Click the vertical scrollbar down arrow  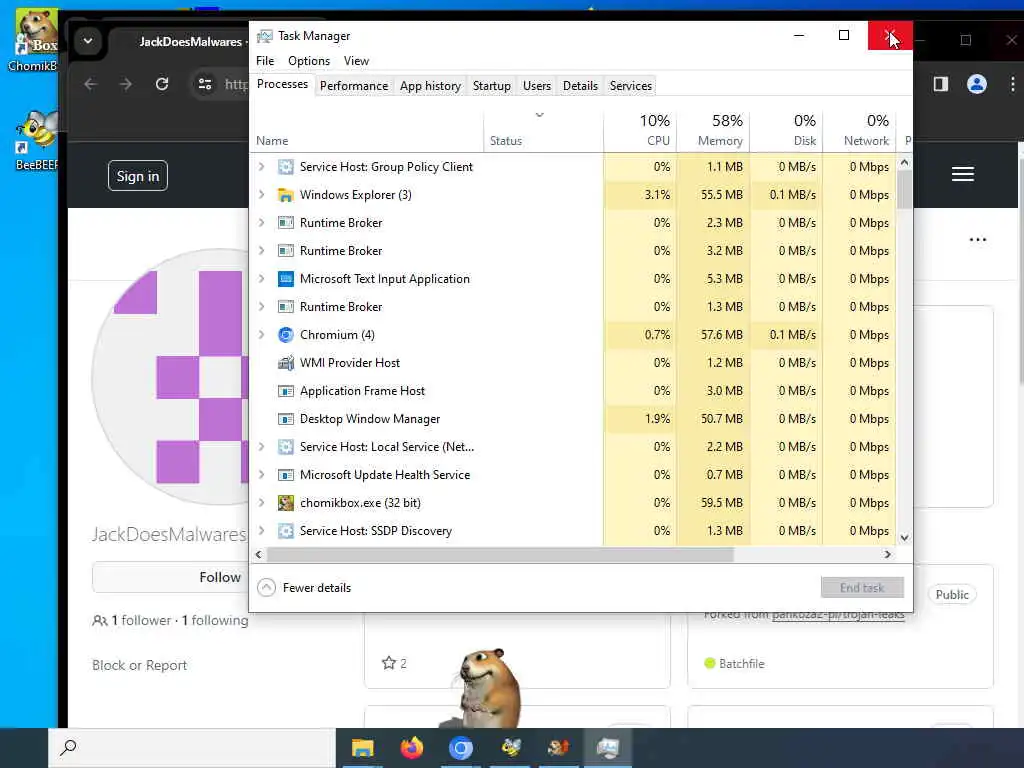(x=904, y=537)
